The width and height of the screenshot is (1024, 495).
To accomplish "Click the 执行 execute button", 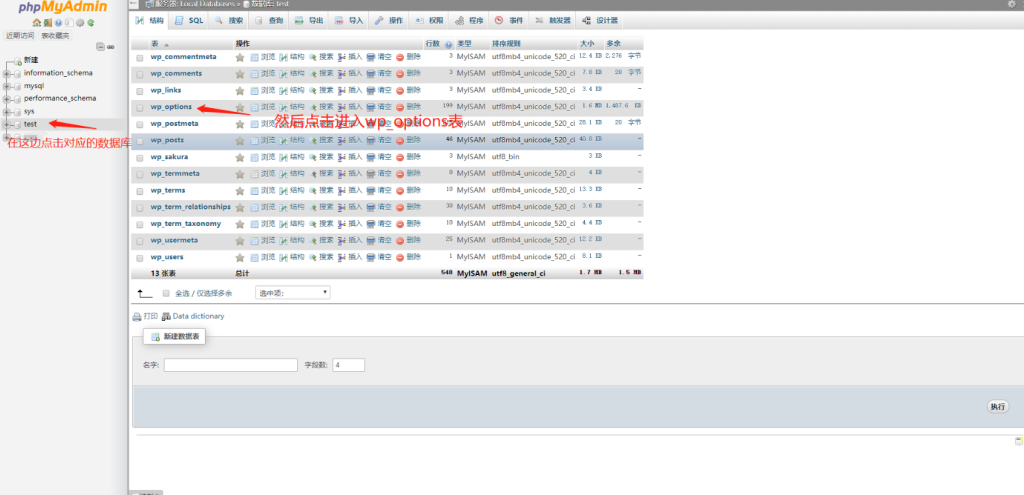I will [x=997, y=406].
